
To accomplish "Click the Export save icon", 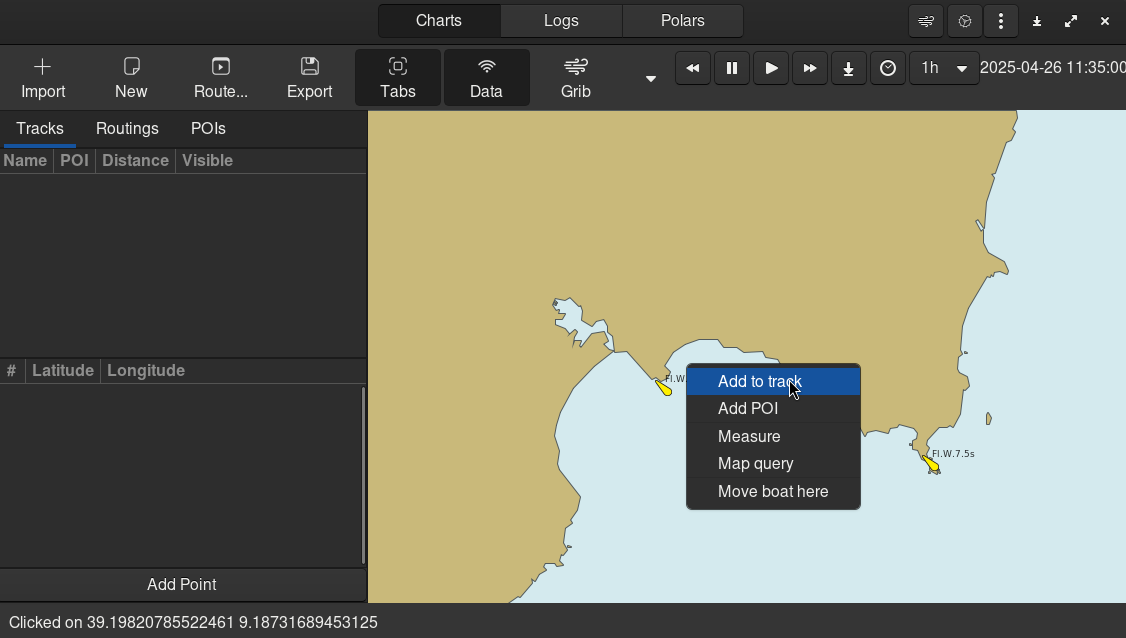I will tap(309, 78).
